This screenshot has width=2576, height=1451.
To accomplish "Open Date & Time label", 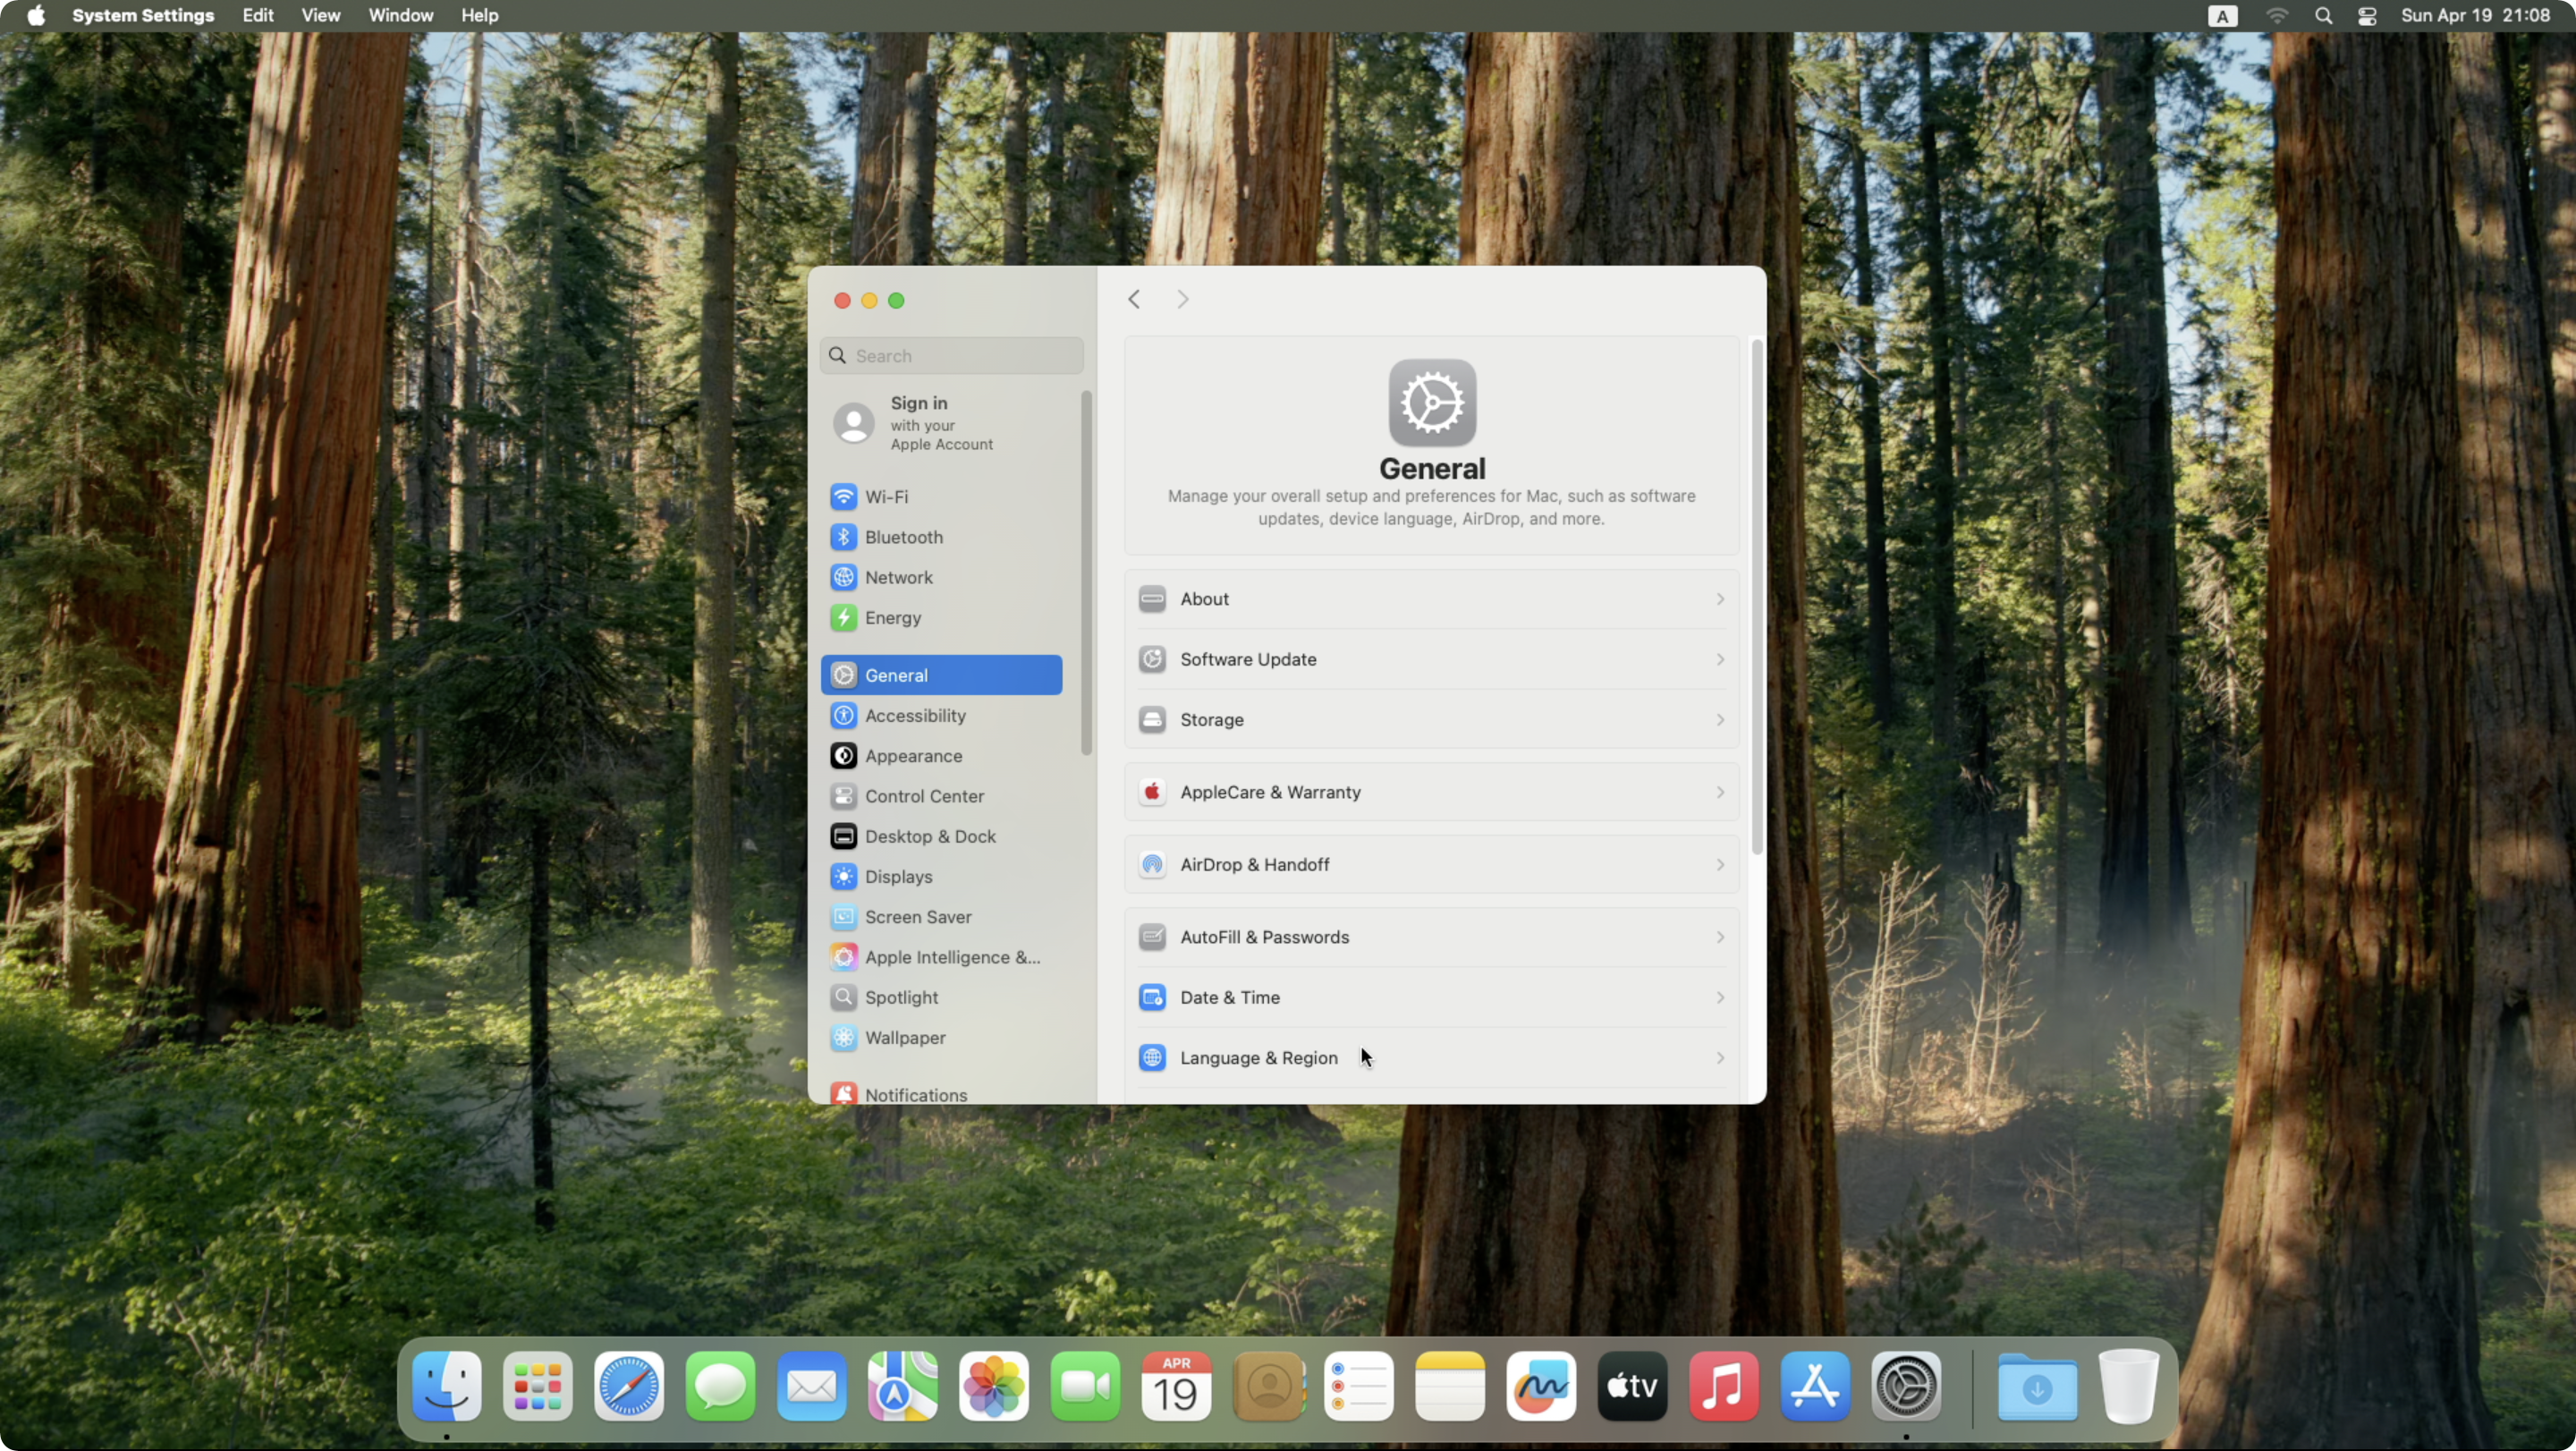I will (x=1230, y=998).
